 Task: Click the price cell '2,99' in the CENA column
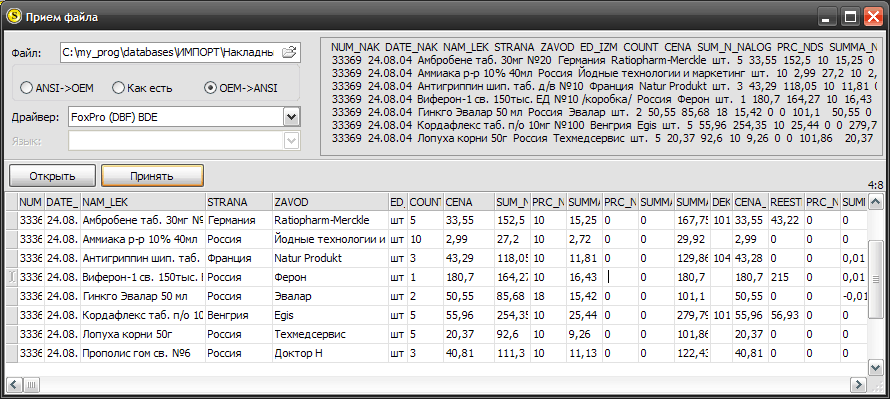click(468, 239)
